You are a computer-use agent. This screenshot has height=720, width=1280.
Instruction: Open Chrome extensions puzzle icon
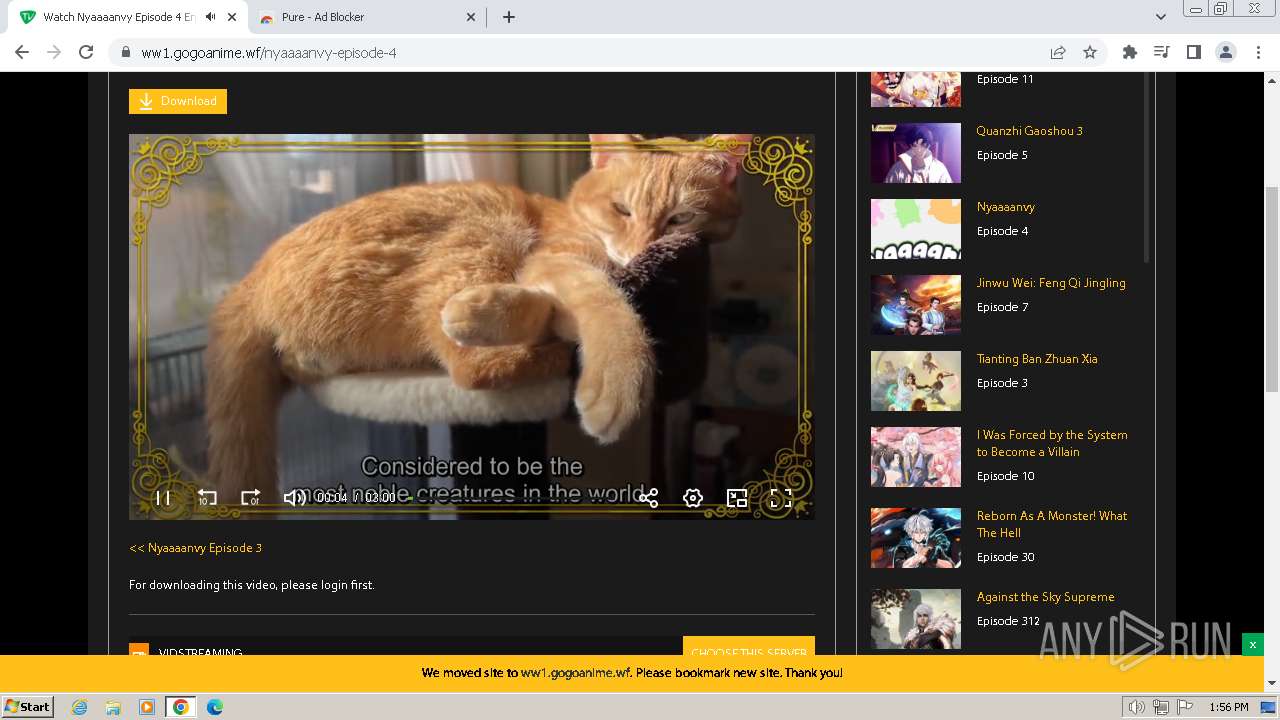[1130, 52]
